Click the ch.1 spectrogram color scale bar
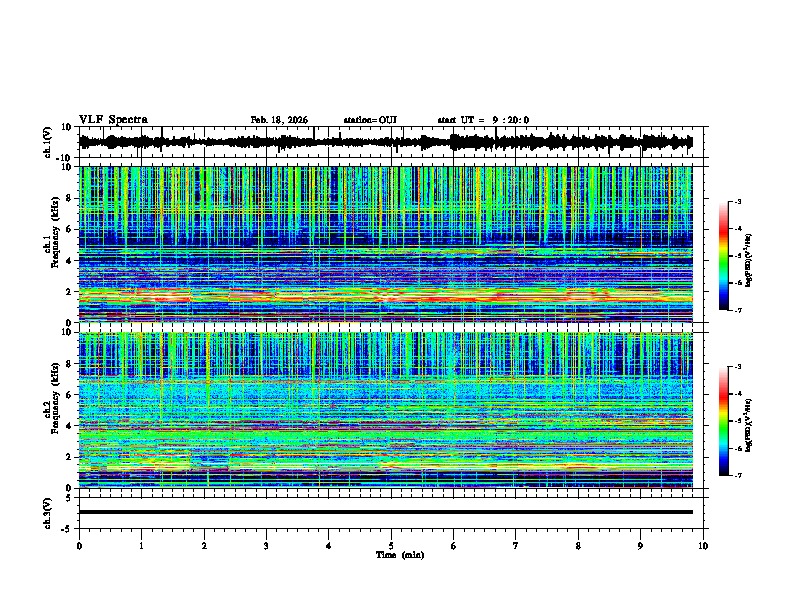 tap(723, 255)
